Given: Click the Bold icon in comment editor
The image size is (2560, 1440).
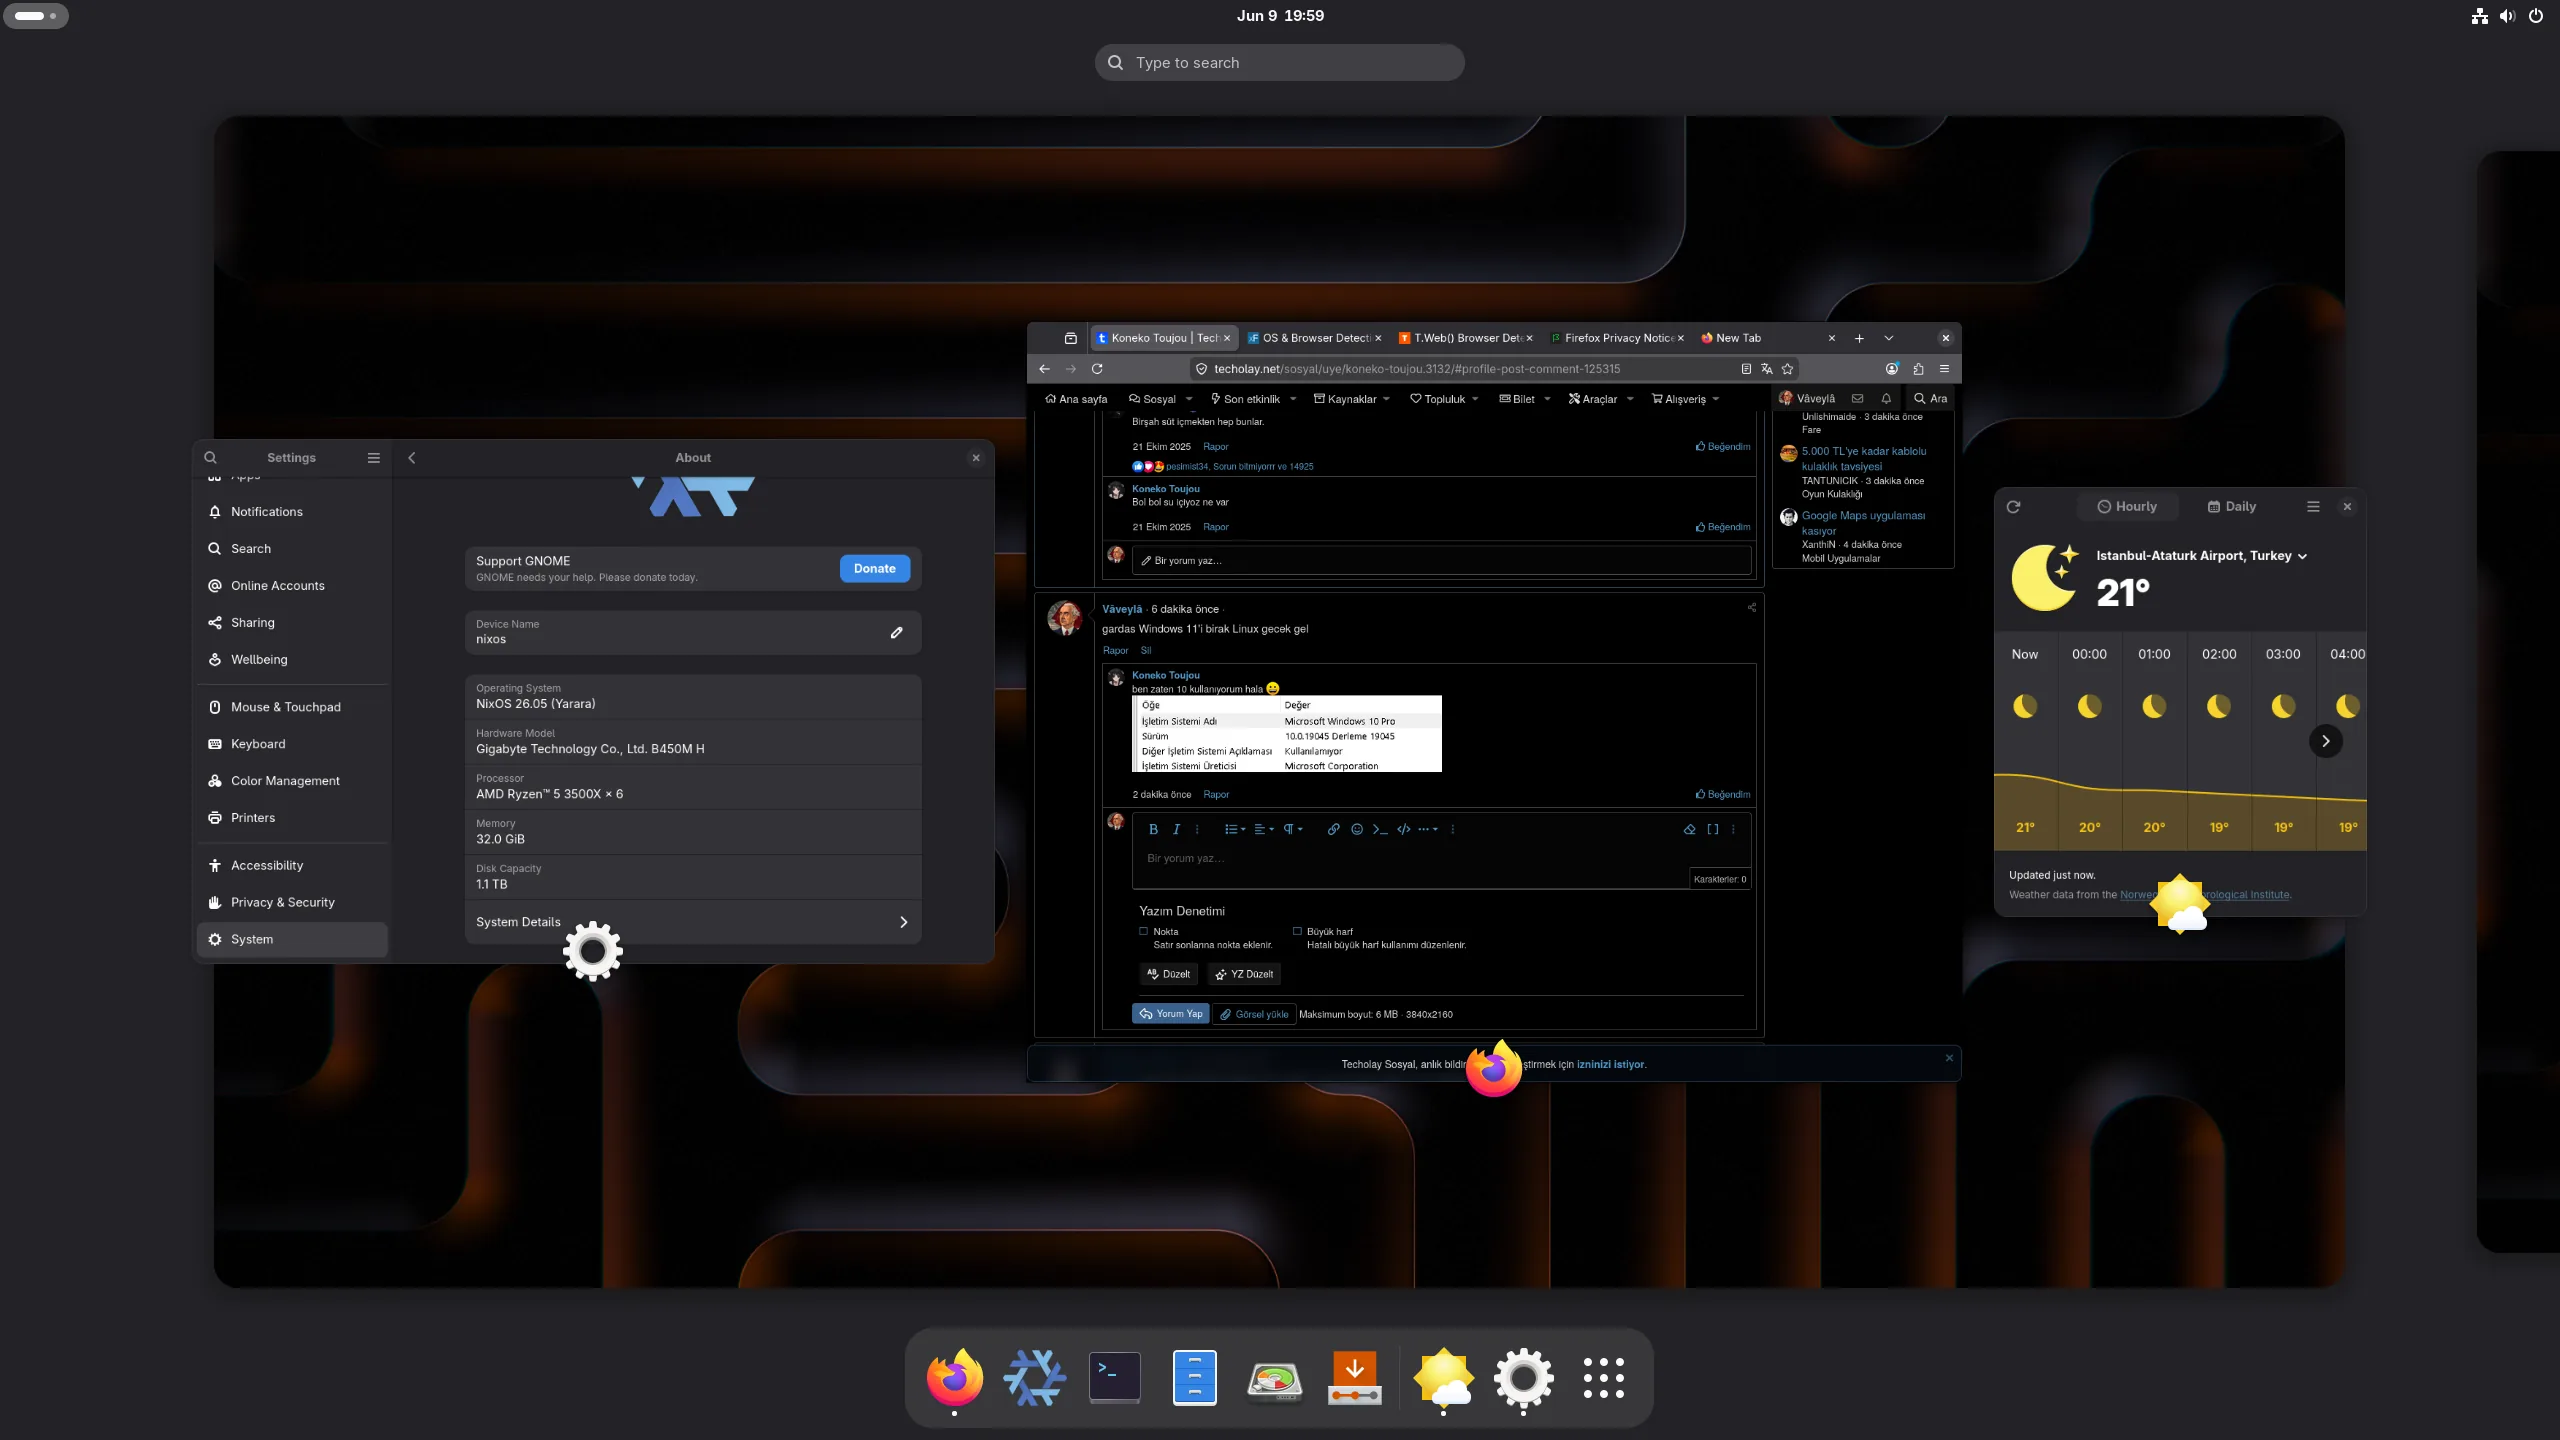Looking at the screenshot, I should click(x=1153, y=829).
